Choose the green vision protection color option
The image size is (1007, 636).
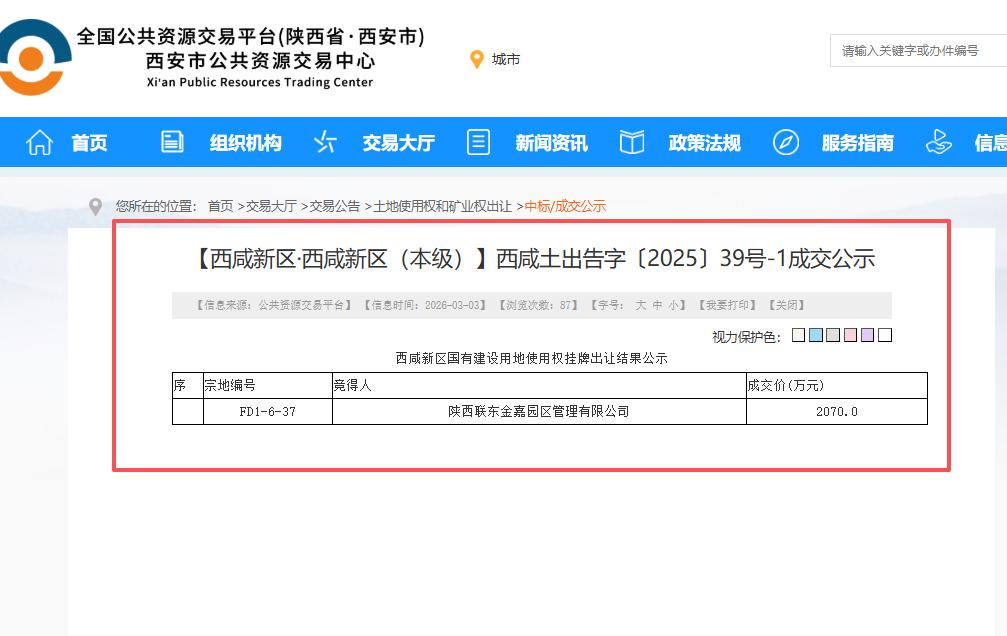834,335
